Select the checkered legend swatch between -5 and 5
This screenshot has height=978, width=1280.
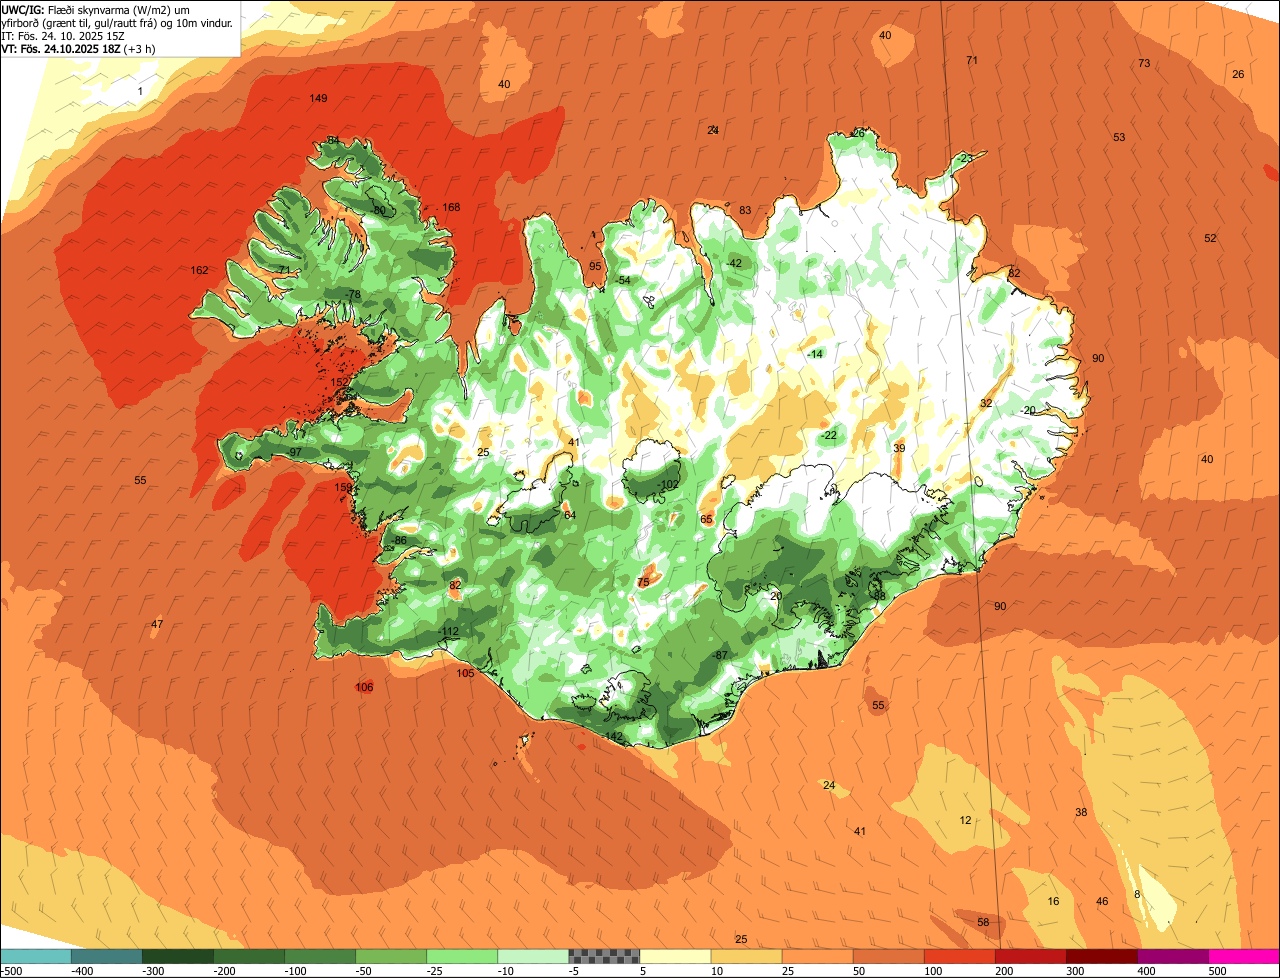click(604, 956)
